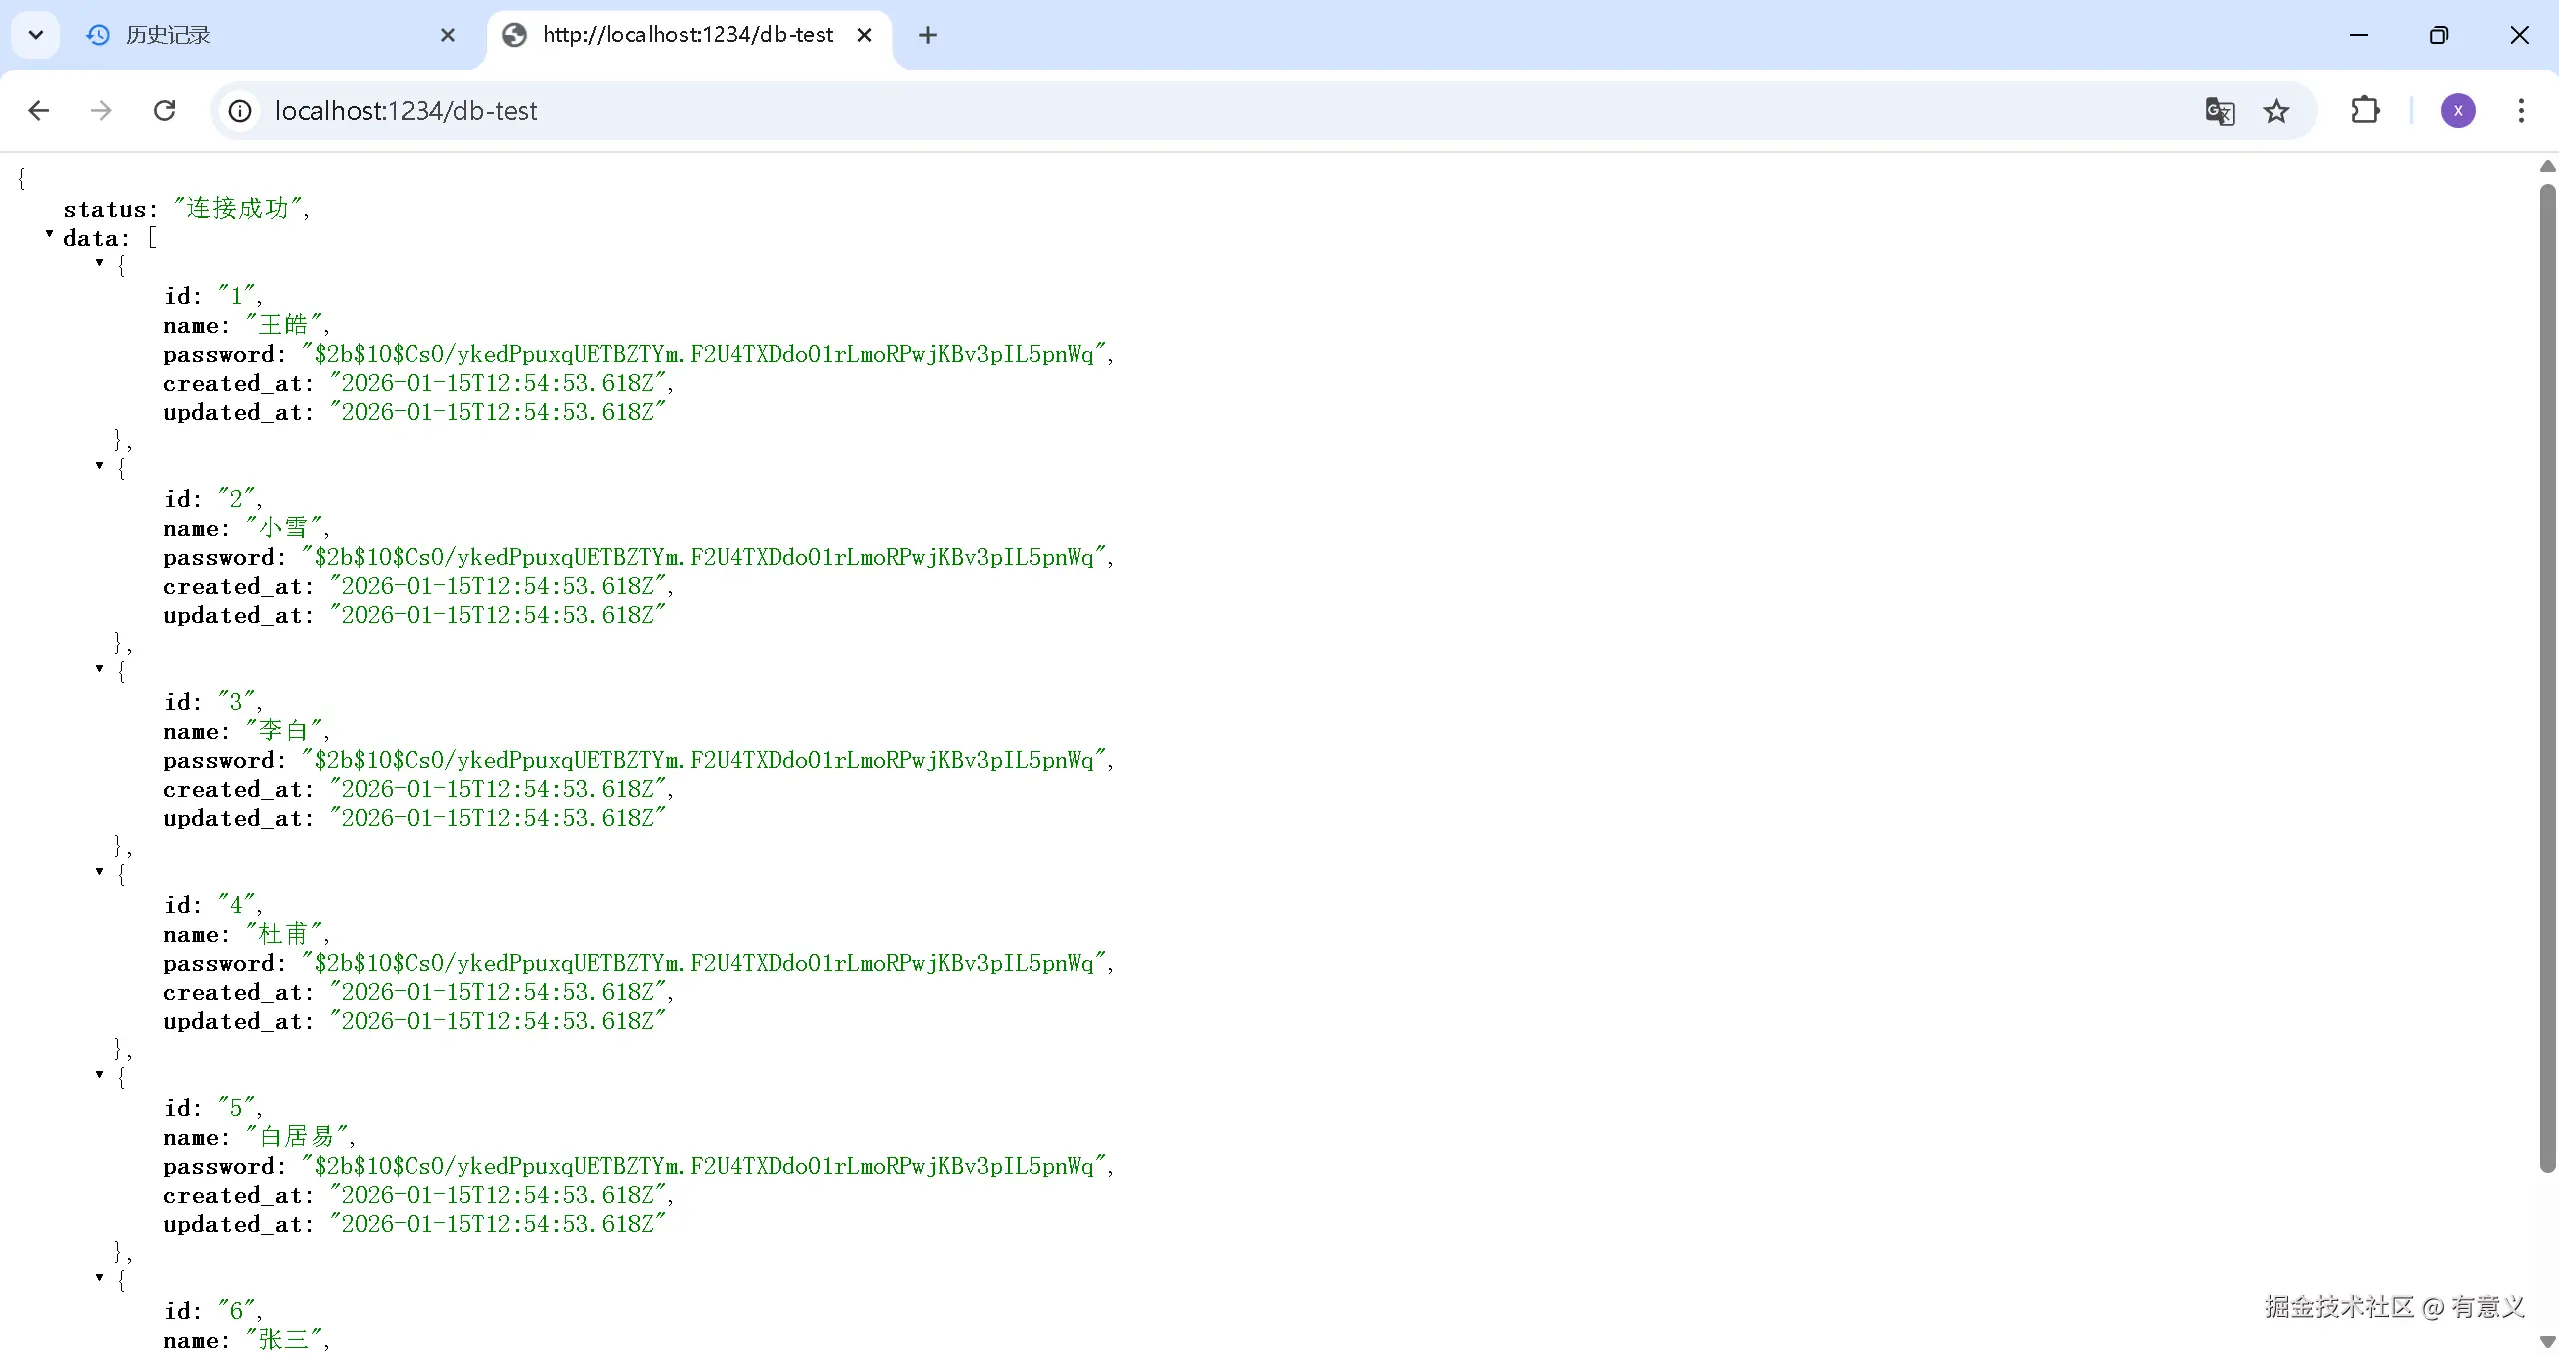2559x1354 pixels.
Task: Reload the localhost db-test page
Action: (165, 111)
